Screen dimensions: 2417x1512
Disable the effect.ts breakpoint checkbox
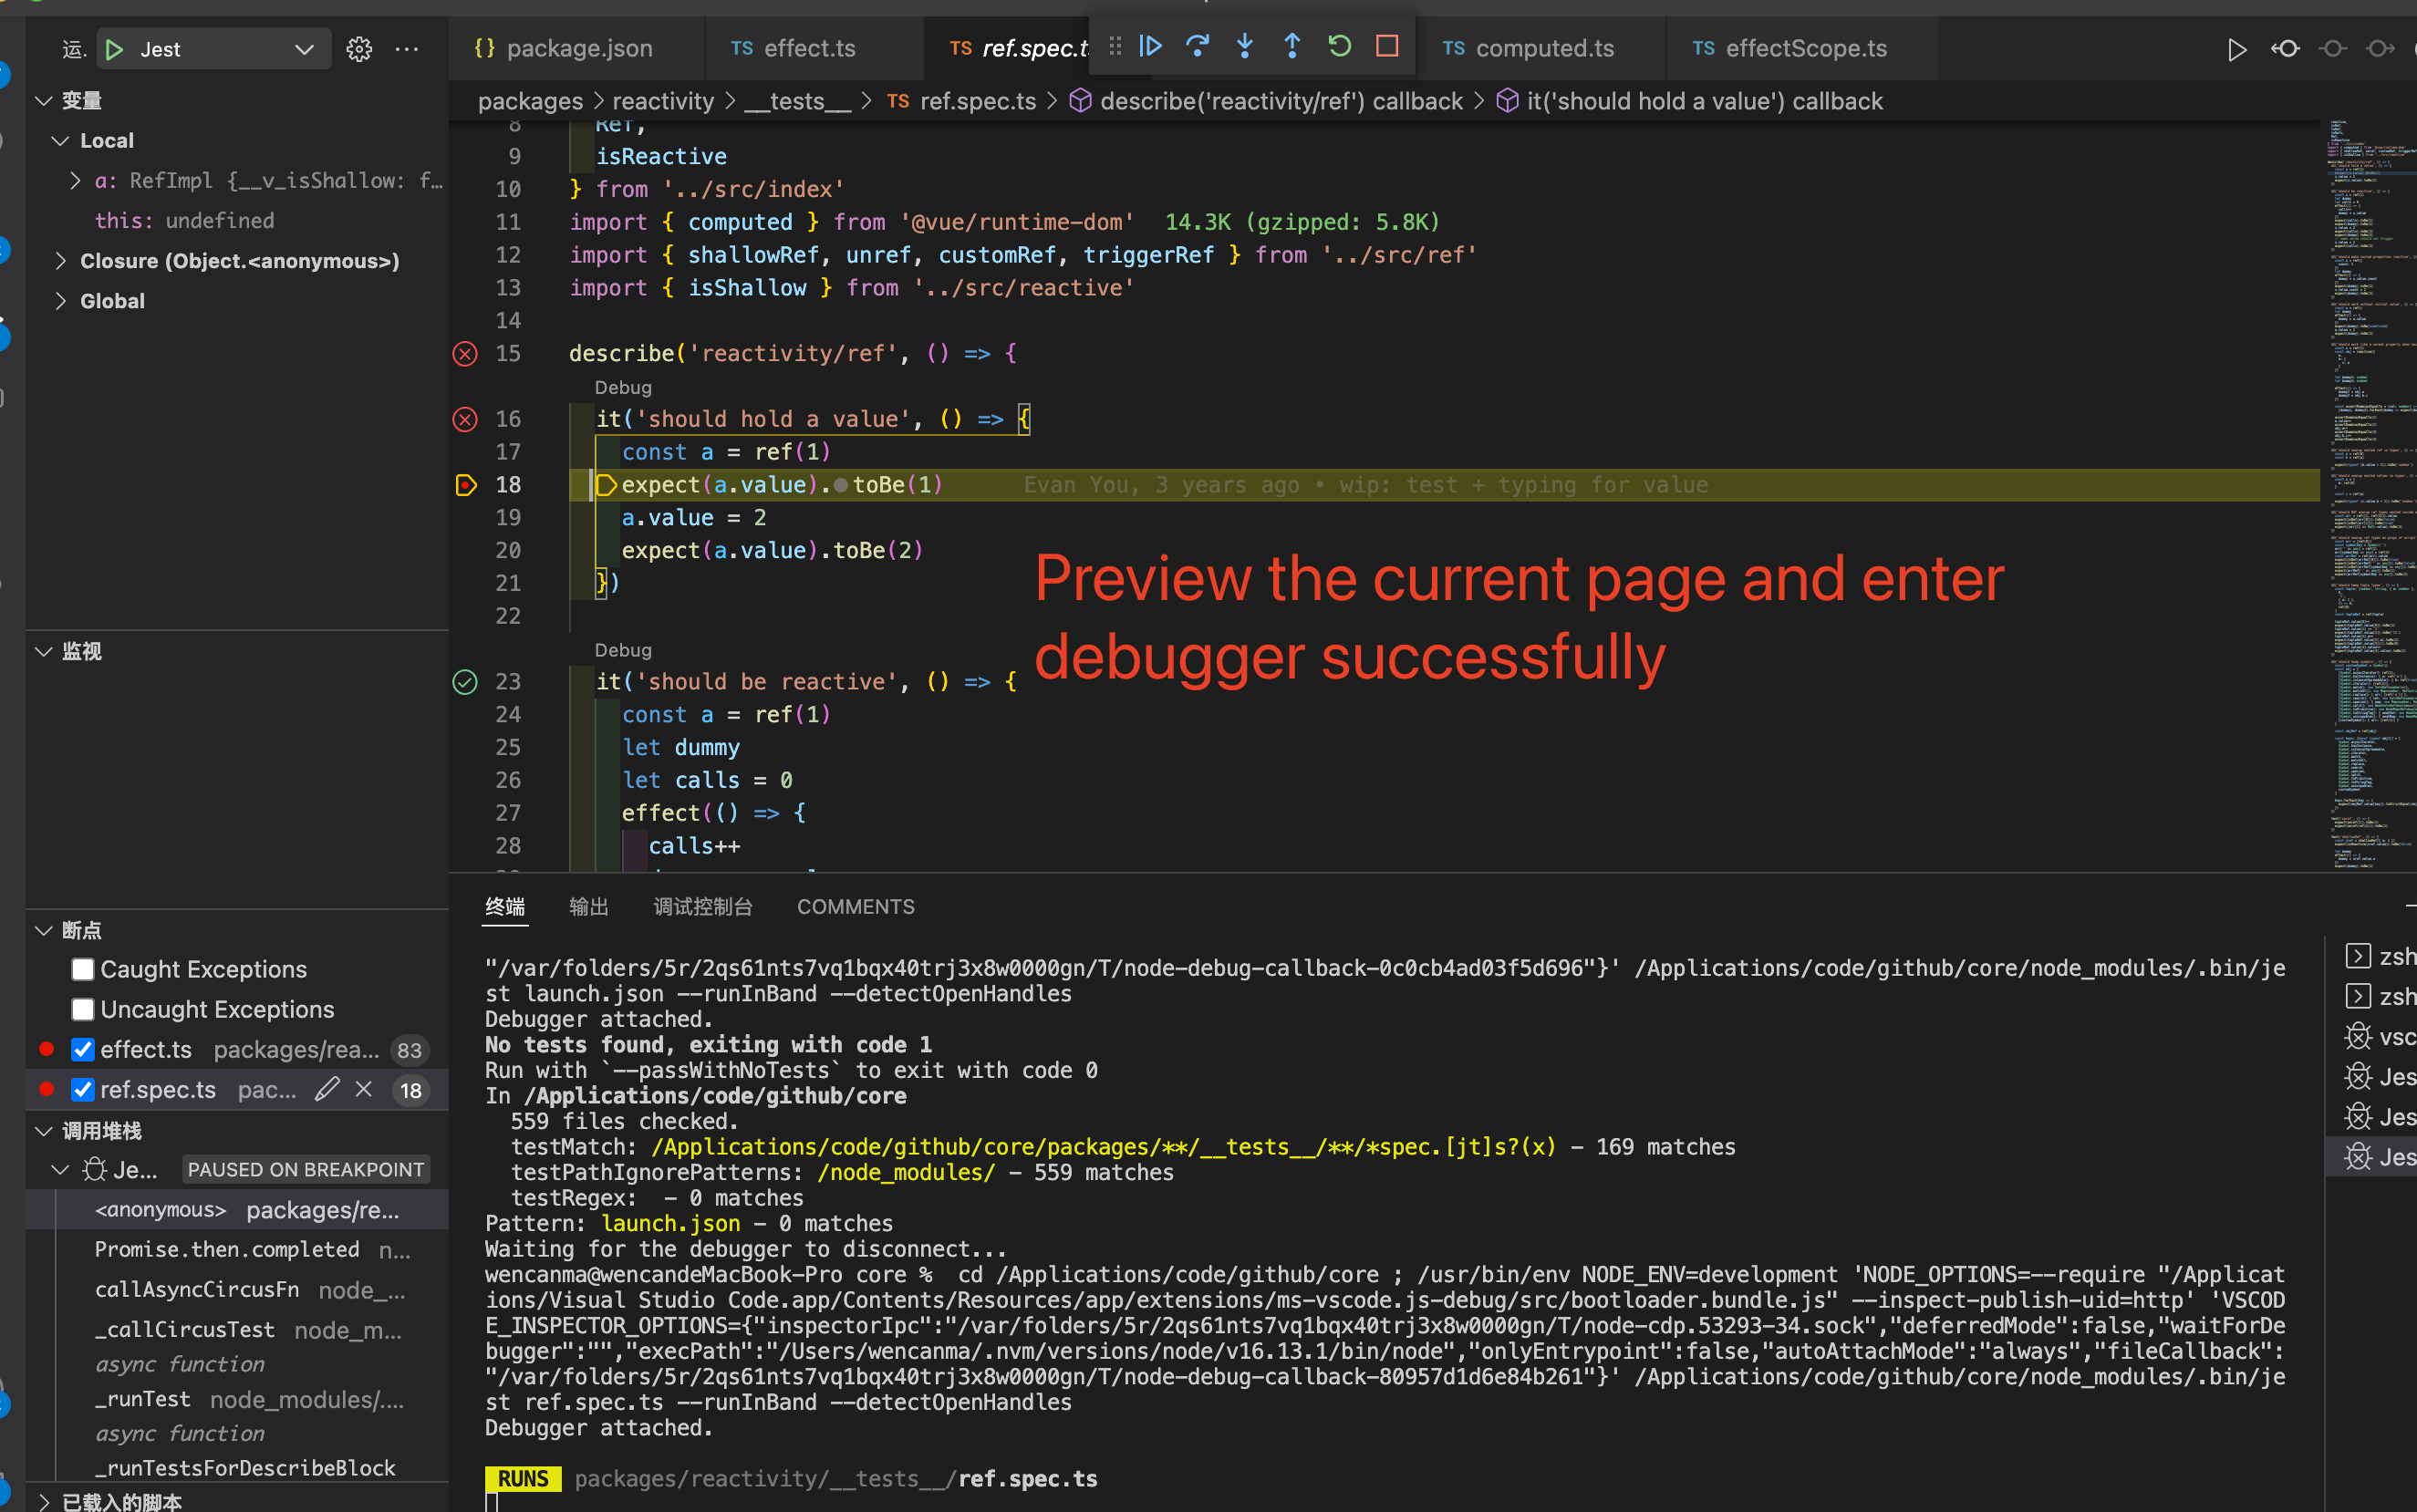[x=83, y=1049]
